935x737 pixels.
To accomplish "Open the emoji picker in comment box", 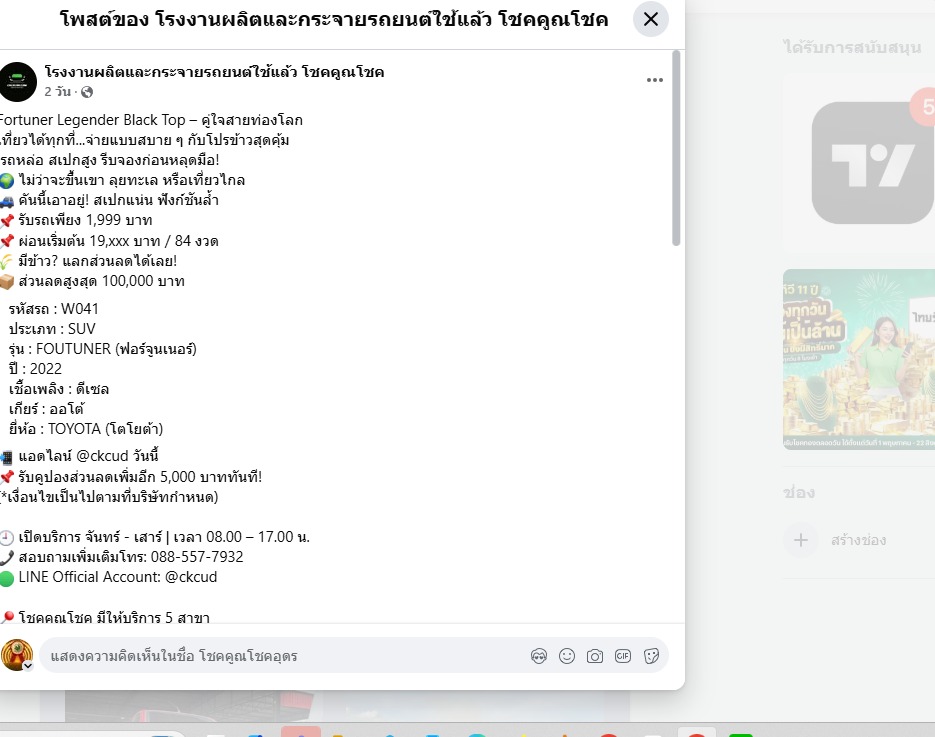I will (566, 657).
